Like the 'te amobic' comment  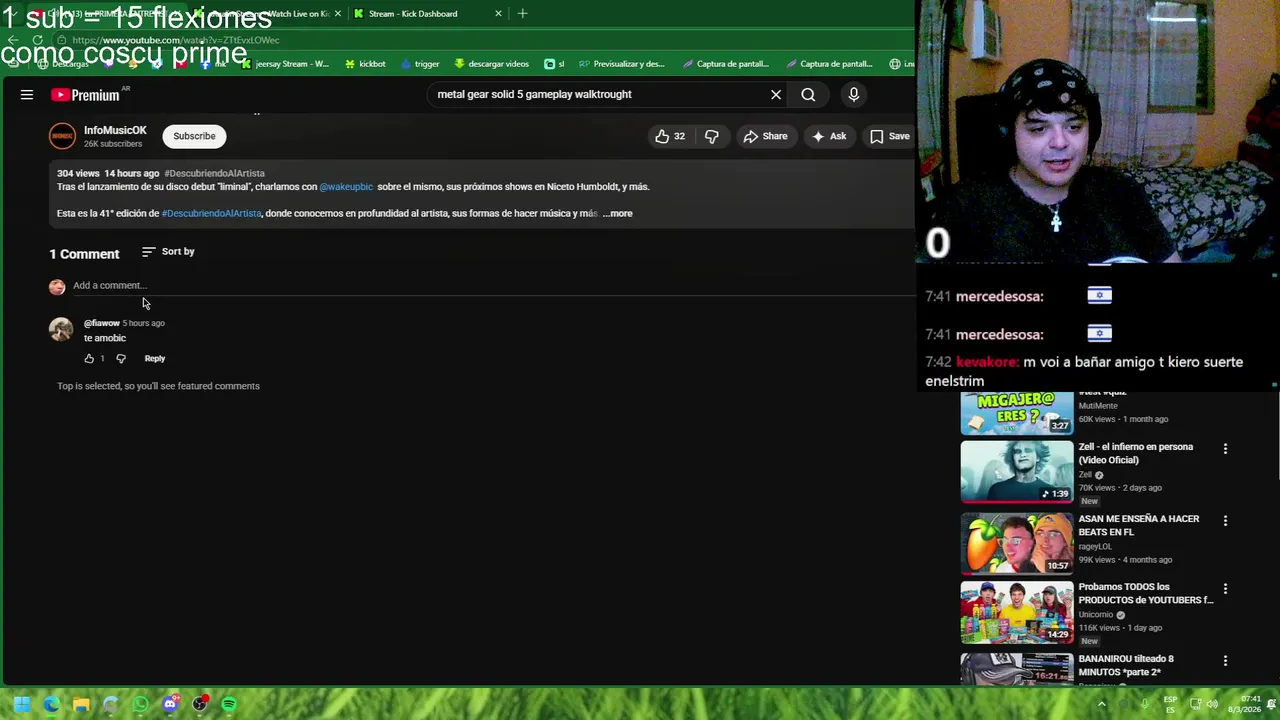89,359
